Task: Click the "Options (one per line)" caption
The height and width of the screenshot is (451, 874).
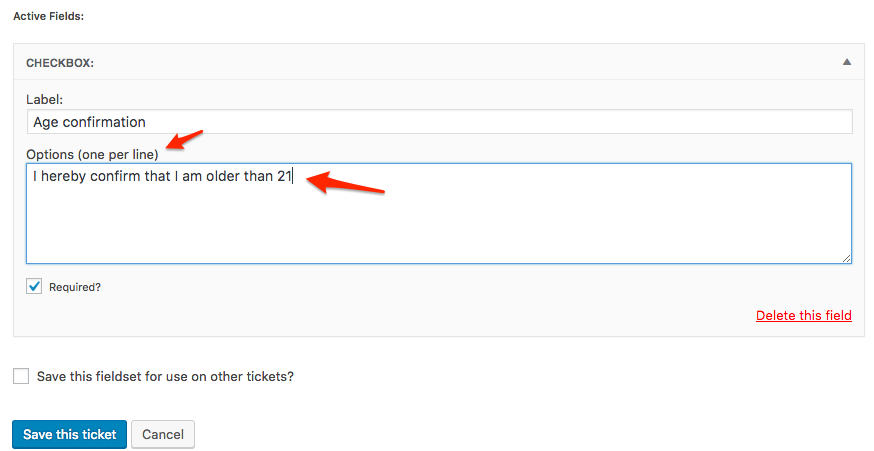Action: pos(92,154)
